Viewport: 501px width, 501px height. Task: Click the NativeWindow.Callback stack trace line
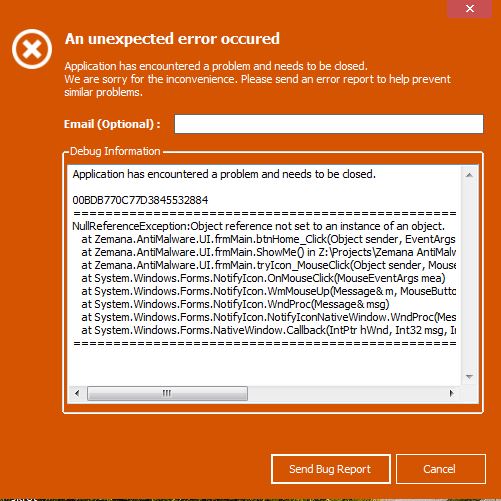pyautogui.click(x=268, y=330)
